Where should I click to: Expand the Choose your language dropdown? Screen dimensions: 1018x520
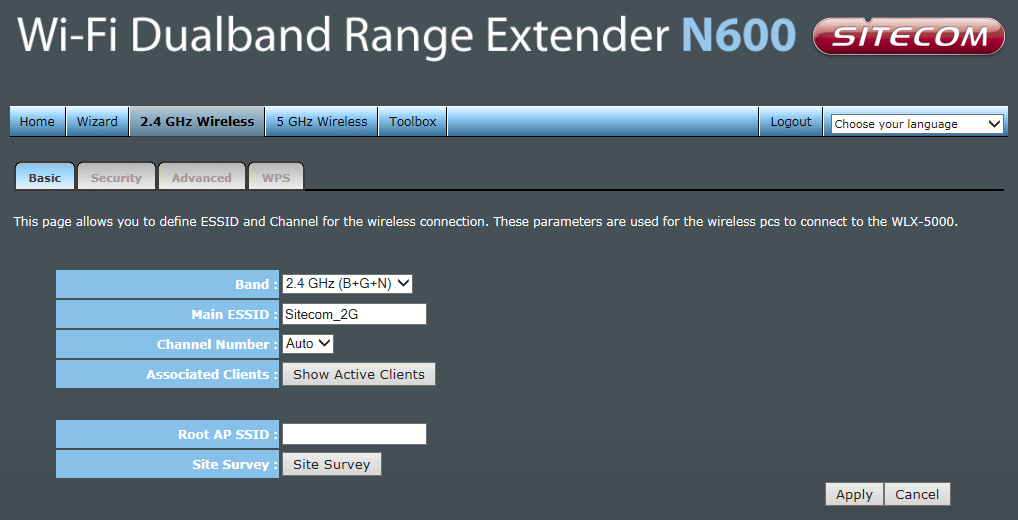[917, 124]
